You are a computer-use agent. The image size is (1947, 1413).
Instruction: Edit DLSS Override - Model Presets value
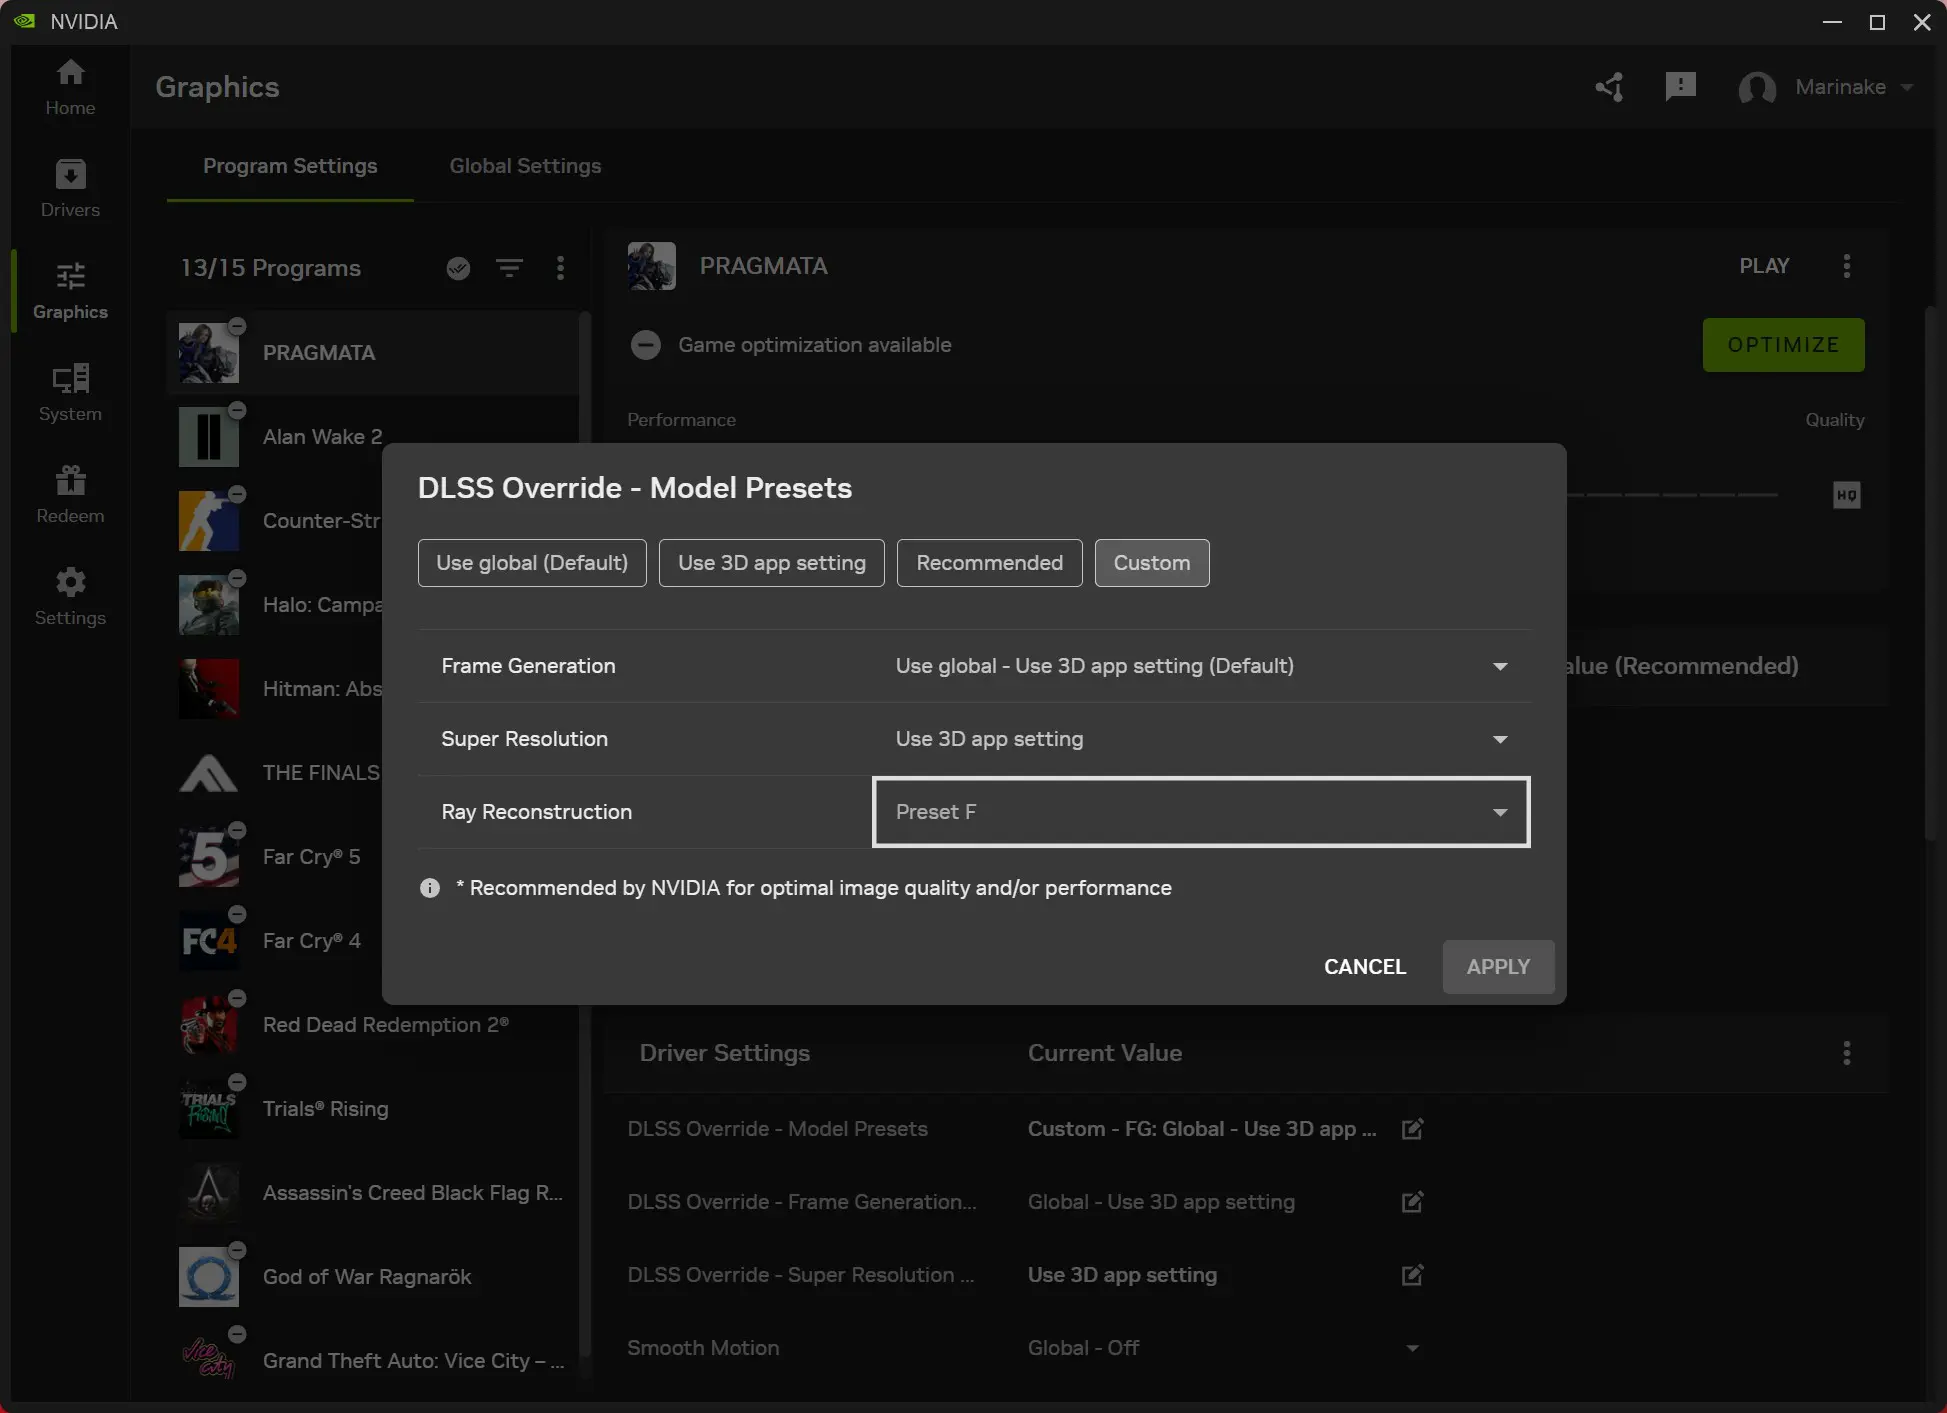tap(1412, 1129)
